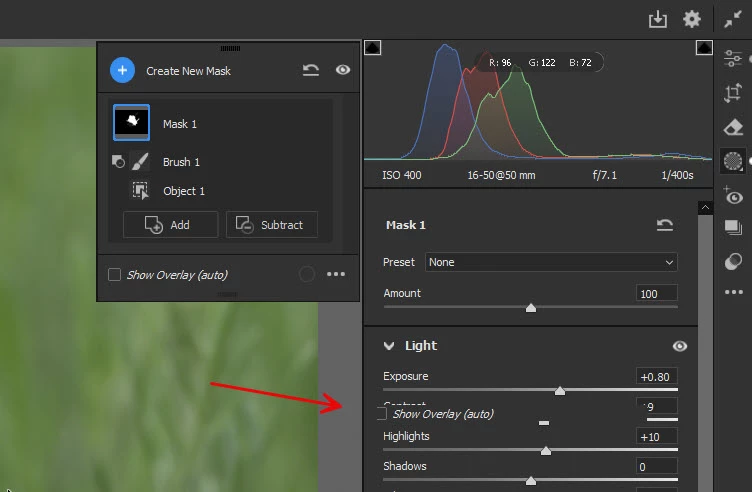This screenshot has height=492, width=752.
Task: Select the Crop and Rotate tool
Action: click(733, 93)
